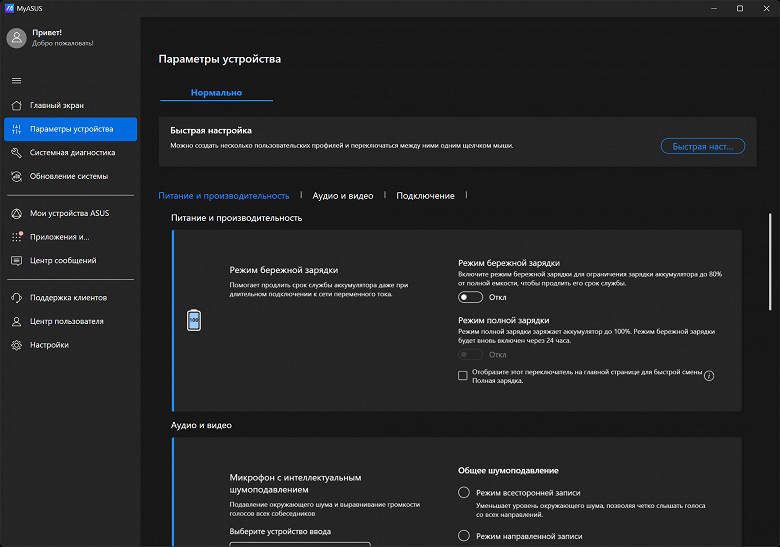
Task: Select Режим направленной записи radio button
Action: pos(463,537)
